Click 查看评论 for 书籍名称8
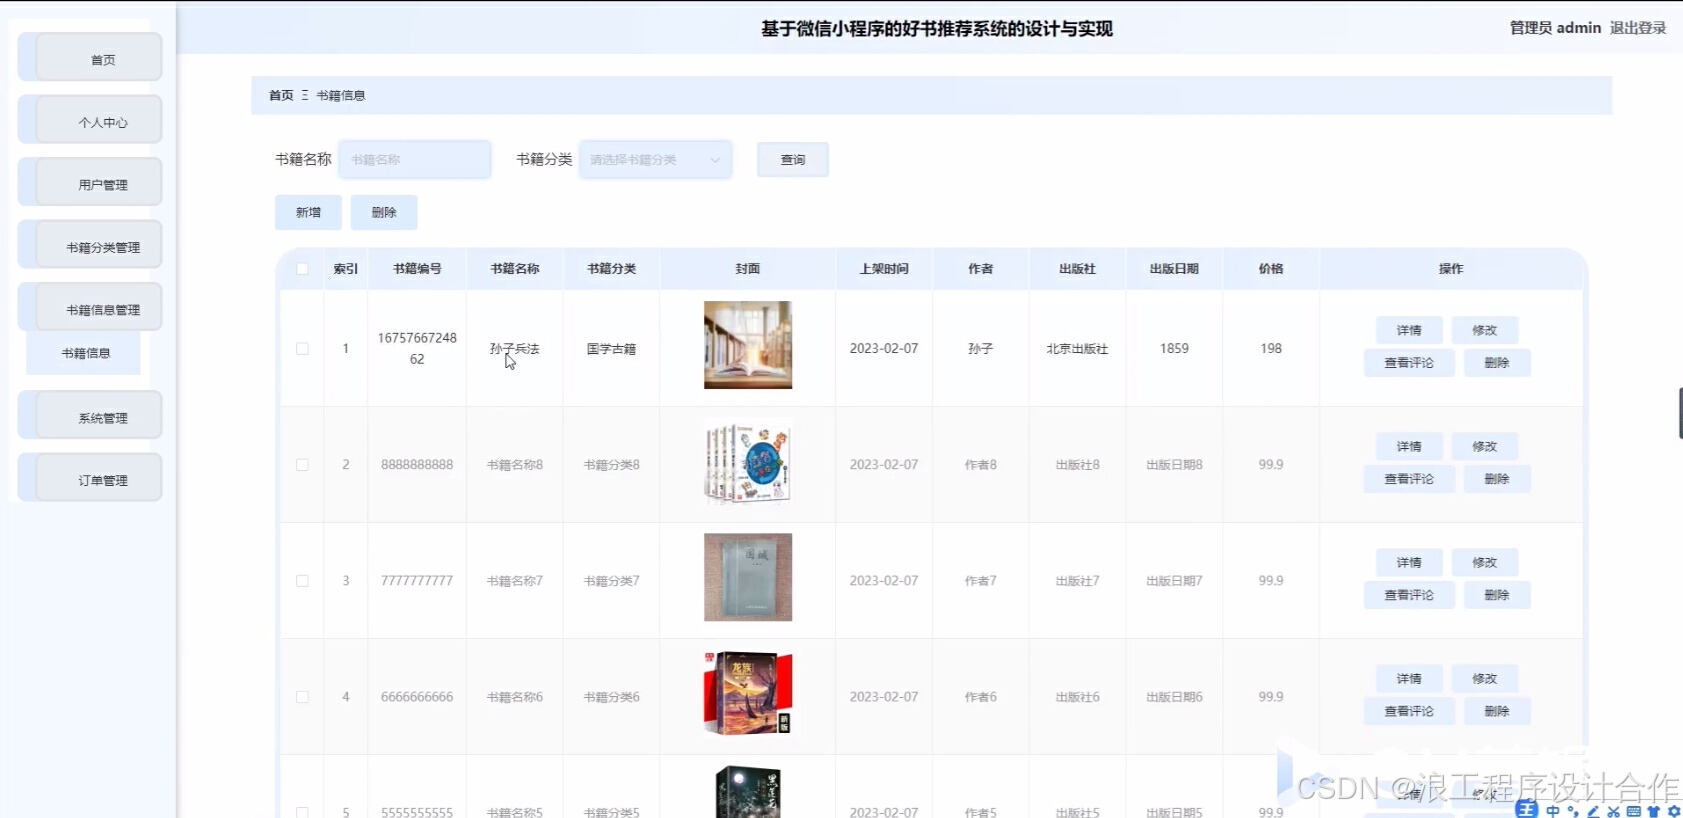 coord(1408,479)
